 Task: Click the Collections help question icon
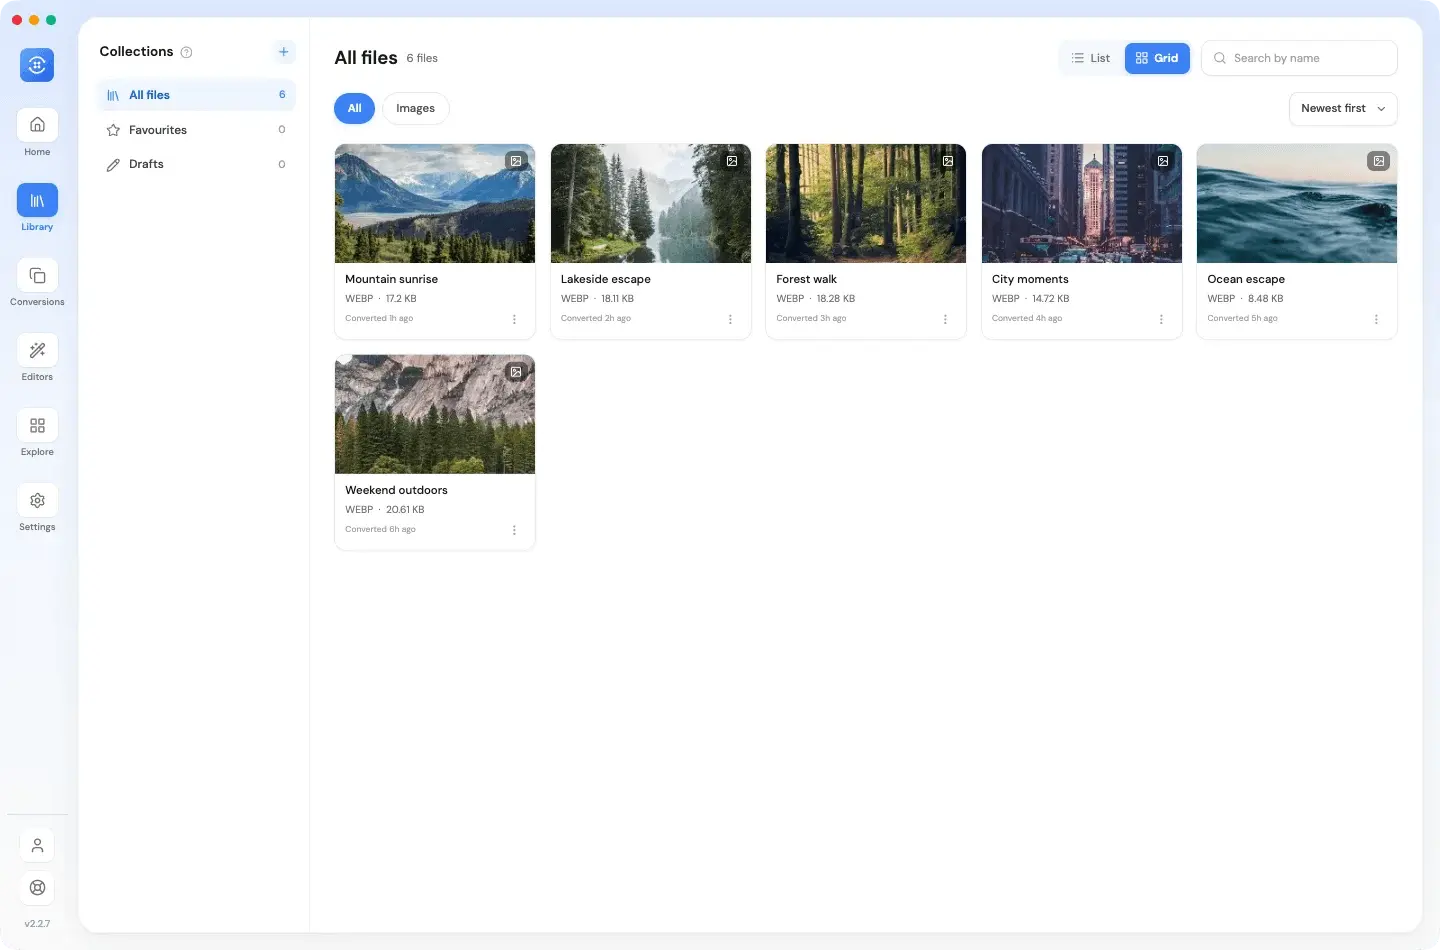[x=186, y=52]
